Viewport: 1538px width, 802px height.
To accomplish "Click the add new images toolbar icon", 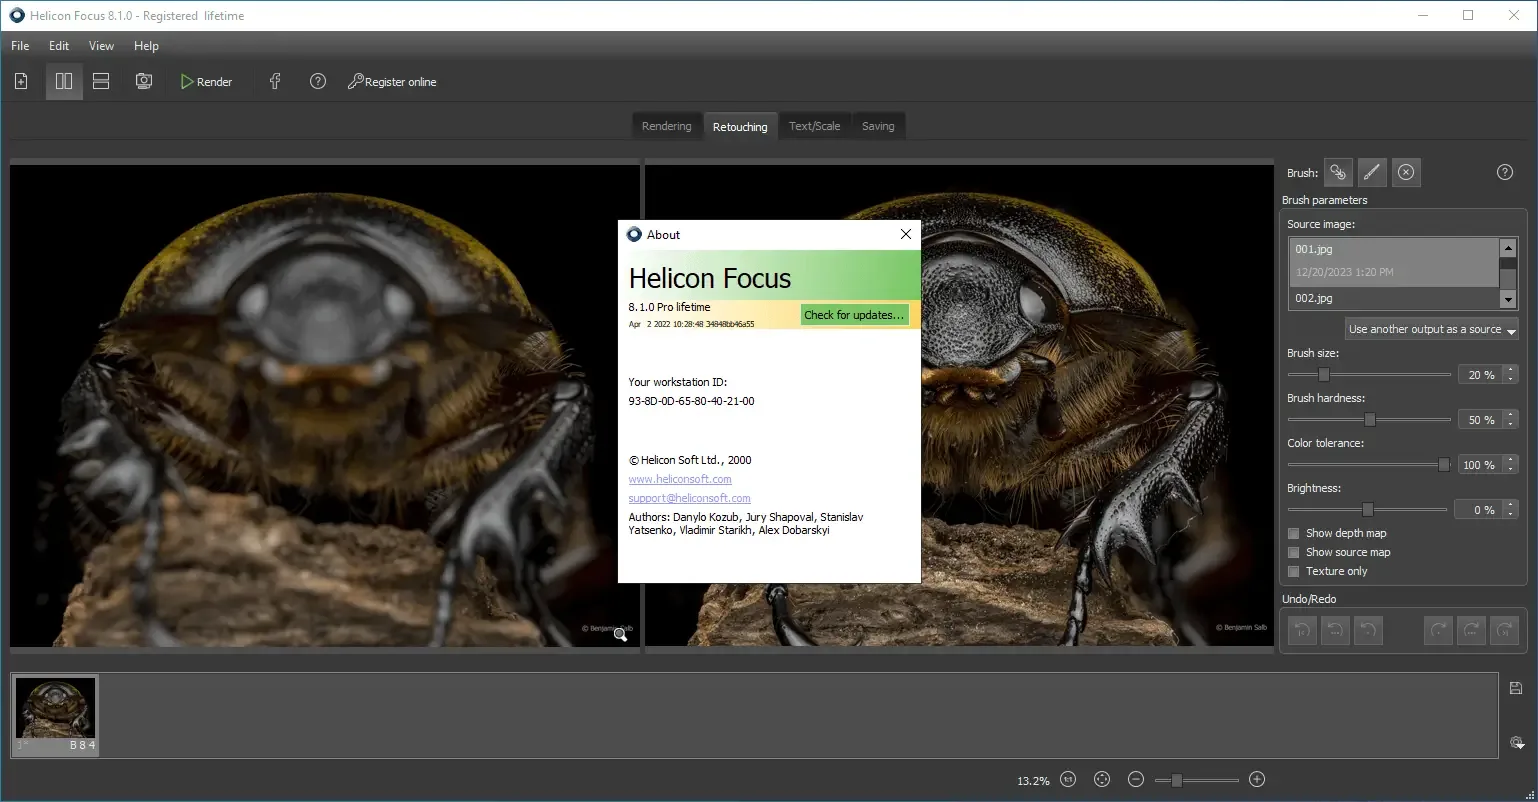I will click(x=22, y=82).
